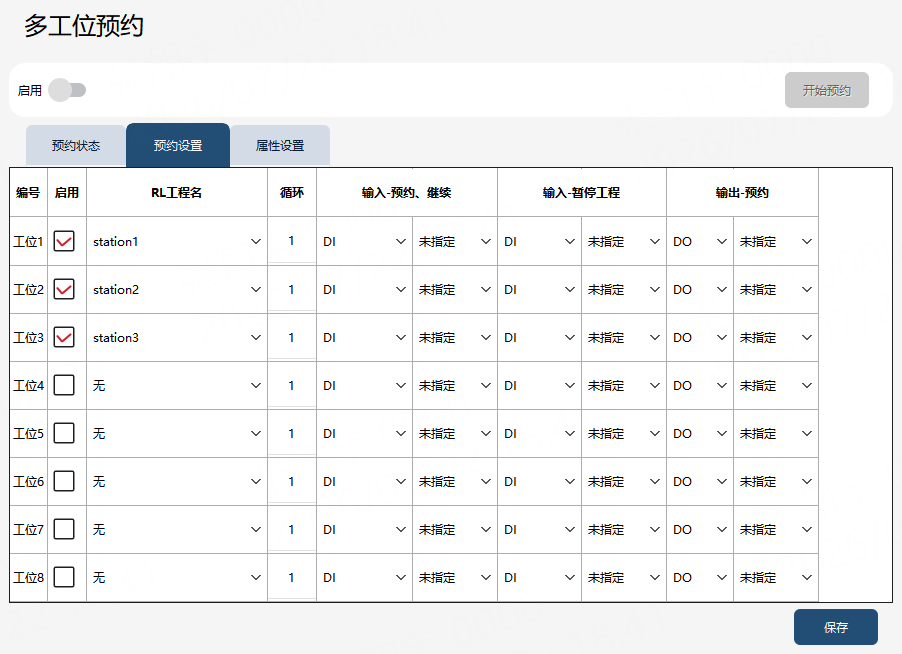Open 工位5 输出-预约 未指定 signal dropdown
The image size is (902, 654).
tap(775, 433)
